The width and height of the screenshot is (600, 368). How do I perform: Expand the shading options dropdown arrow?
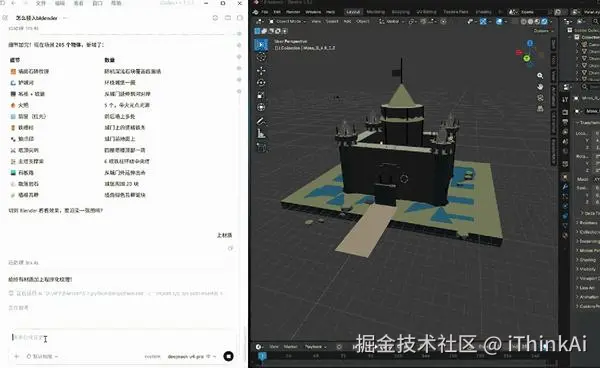click(x=551, y=21)
